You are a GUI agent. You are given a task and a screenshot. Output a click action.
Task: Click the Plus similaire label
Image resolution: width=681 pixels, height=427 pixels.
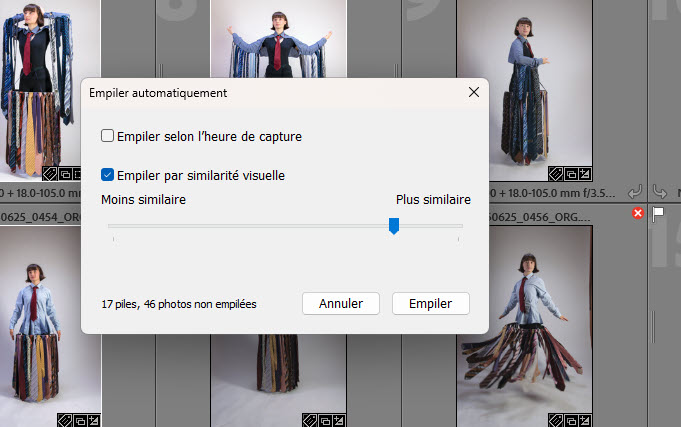(x=433, y=199)
